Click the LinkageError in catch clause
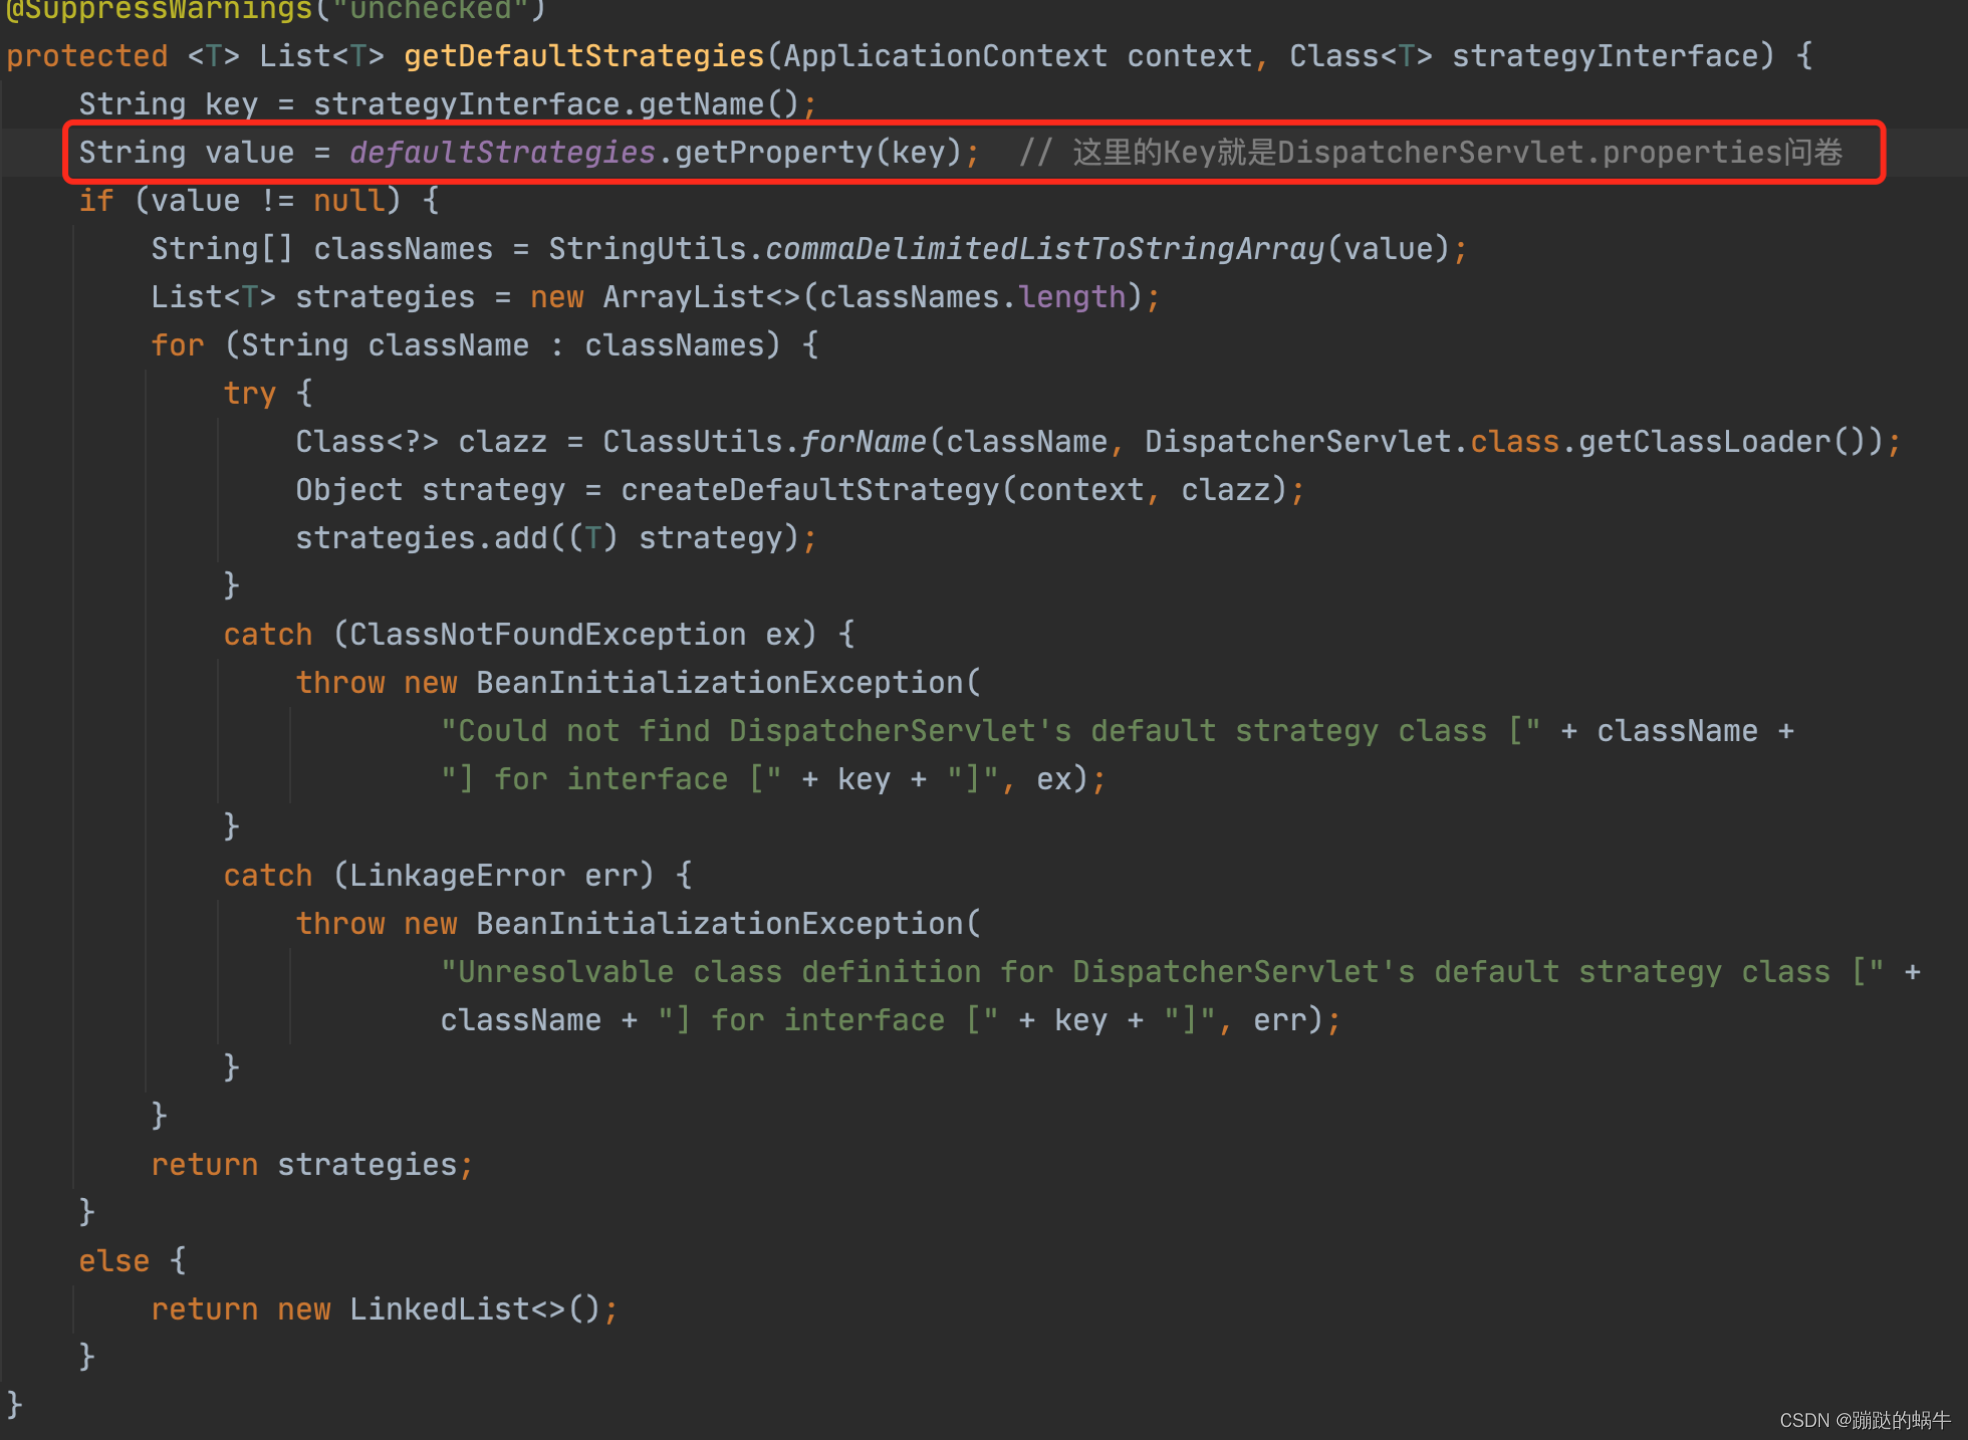The image size is (1968, 1440). pyautogui.click(x=457, y=875)
